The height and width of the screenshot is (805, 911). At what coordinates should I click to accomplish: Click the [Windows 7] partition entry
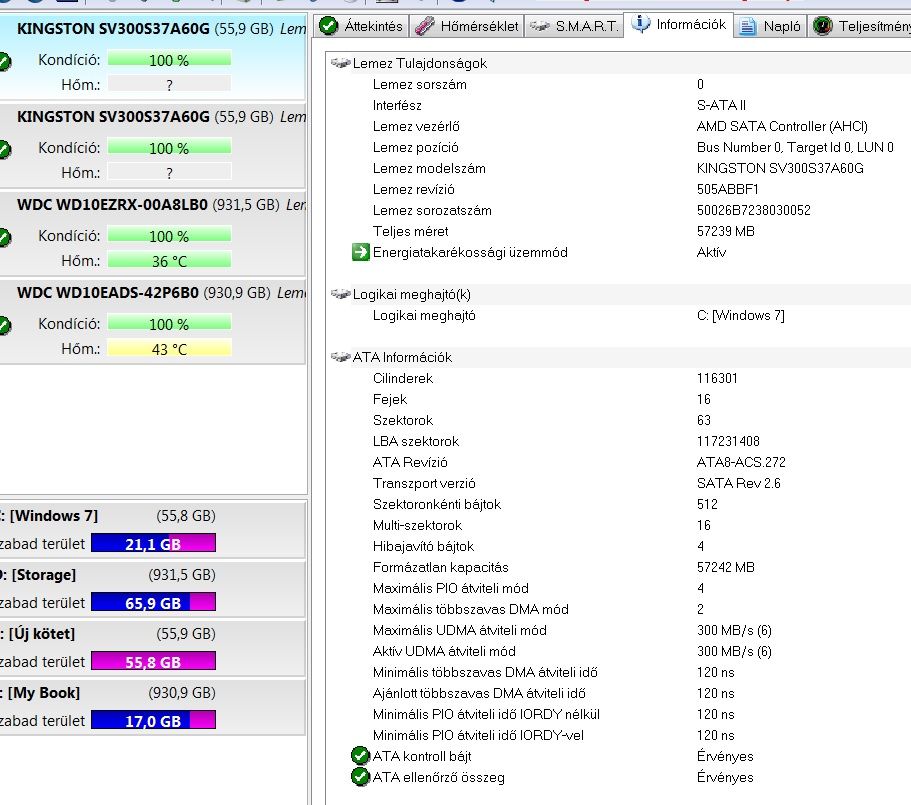pos(152,530)
